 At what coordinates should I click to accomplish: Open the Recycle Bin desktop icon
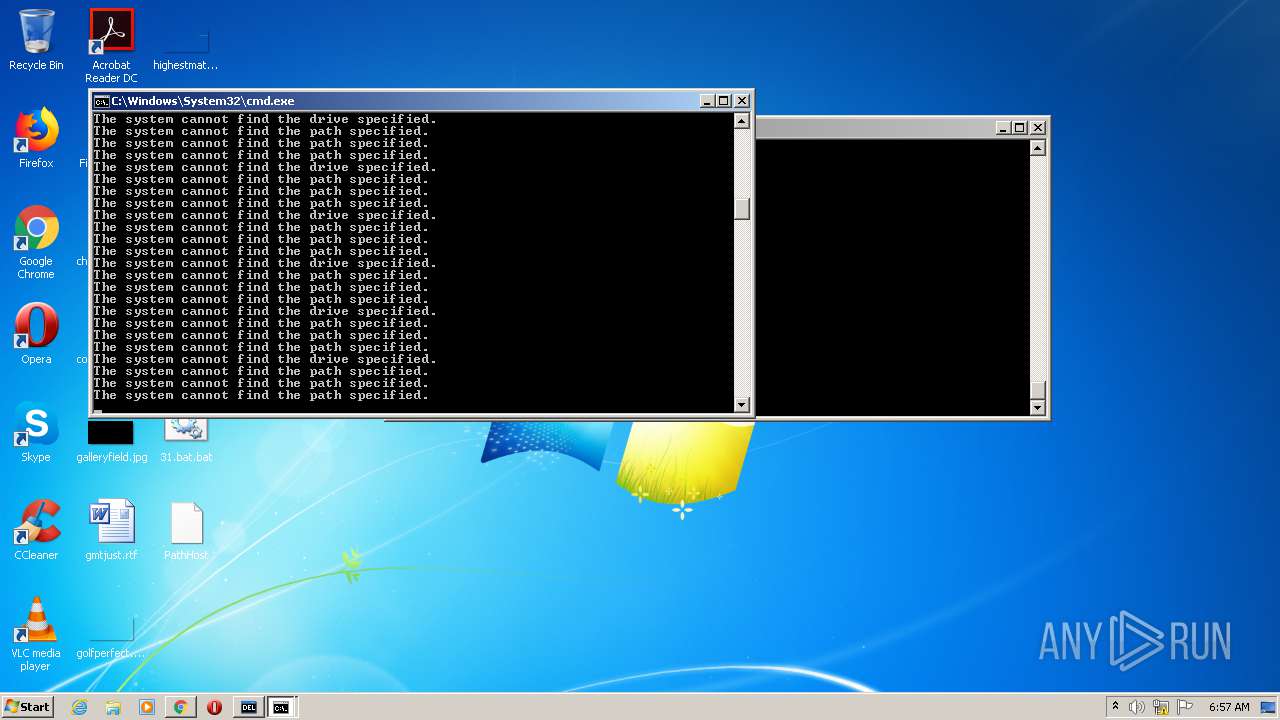[x=36, y=40]
